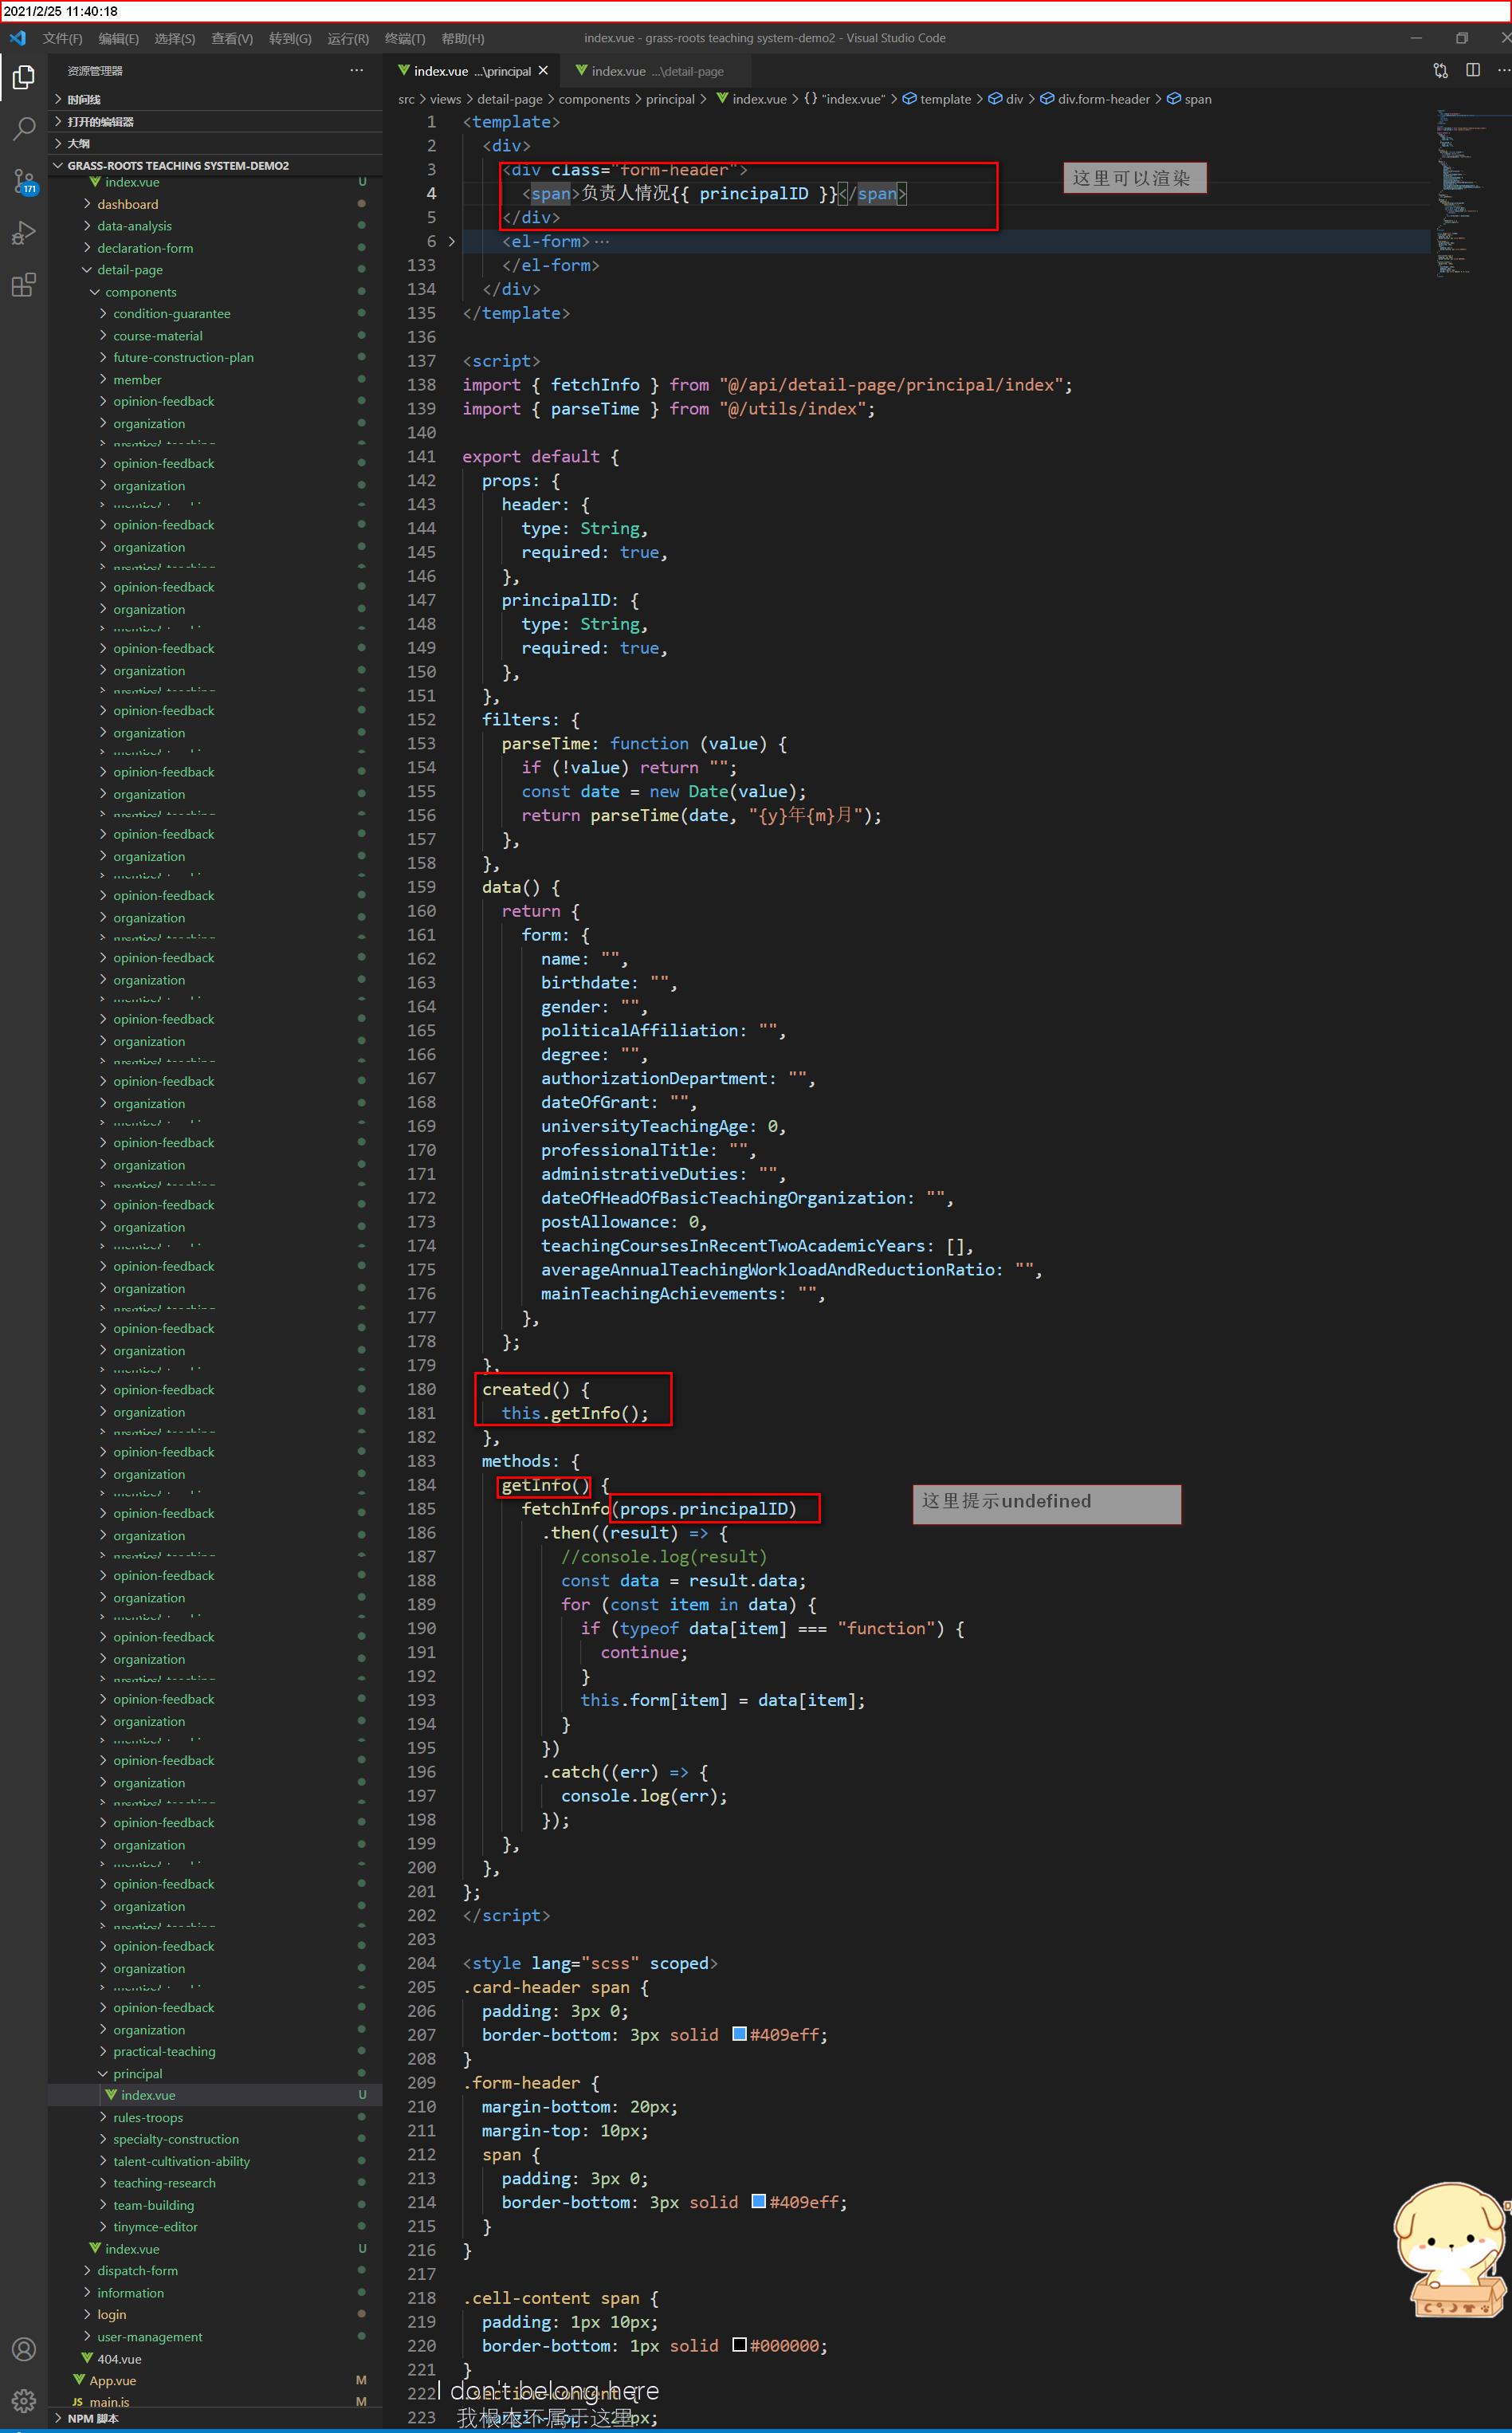This screenshot has width=1512, height=2433.
Task: Expand the open editors section
Action: point(215,122)
